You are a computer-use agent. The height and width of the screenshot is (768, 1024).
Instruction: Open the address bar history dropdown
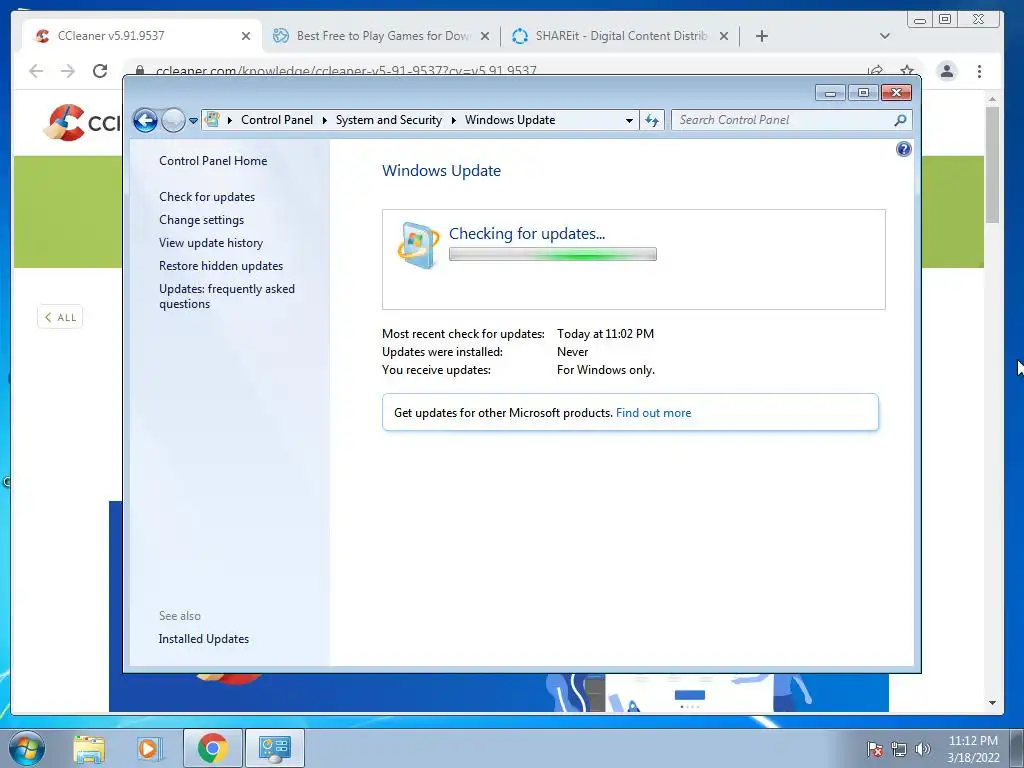click(x=629, y=120)
